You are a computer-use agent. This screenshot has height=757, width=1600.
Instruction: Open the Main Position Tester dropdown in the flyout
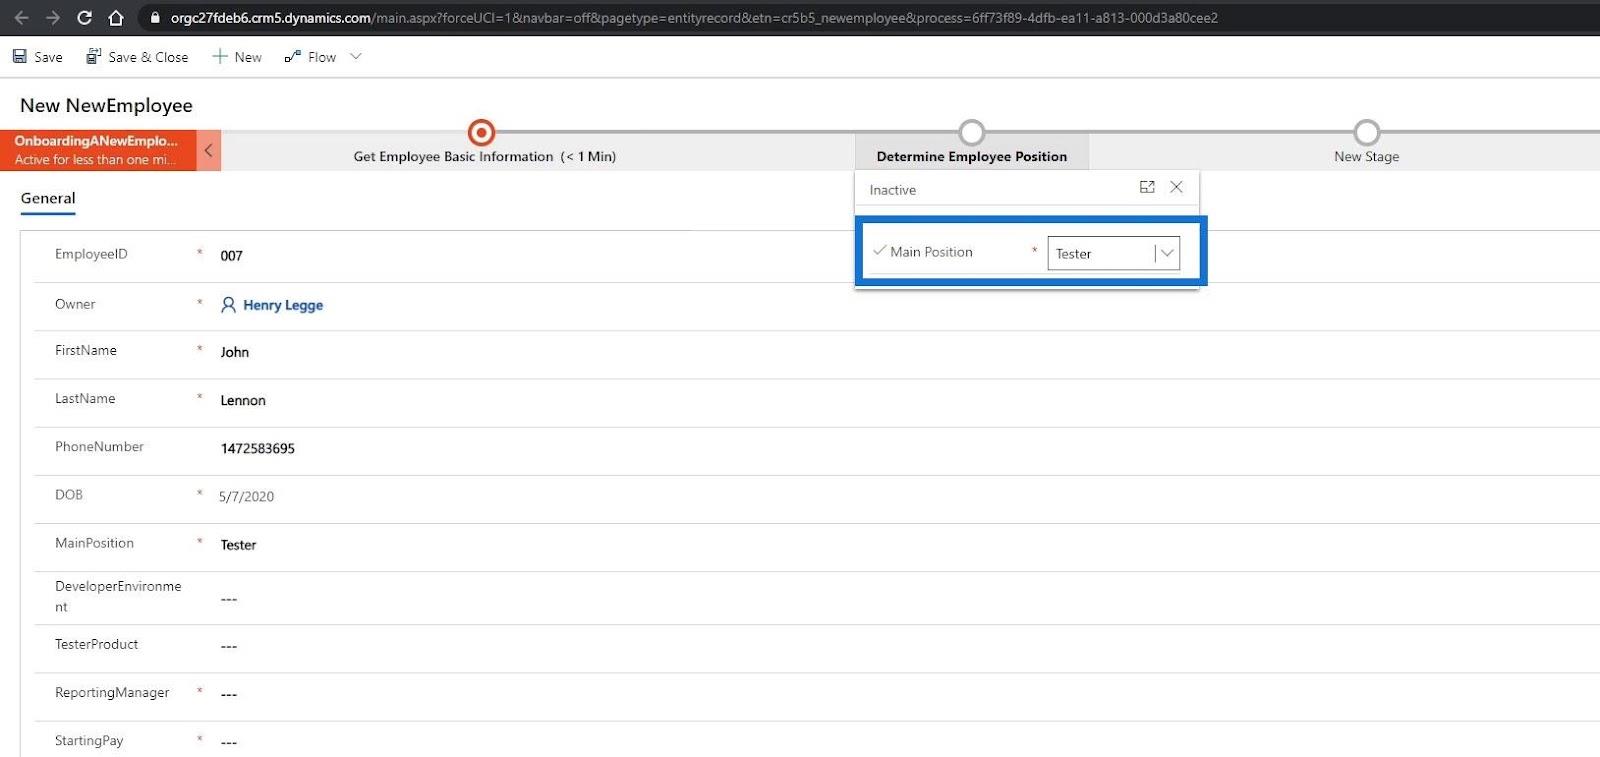point(1113,253)
